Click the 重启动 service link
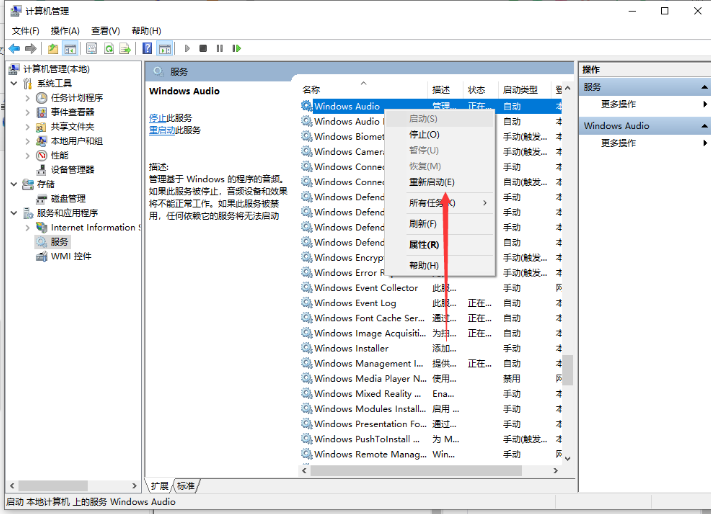This screenshot has width=711, height=514. (159, 130)
